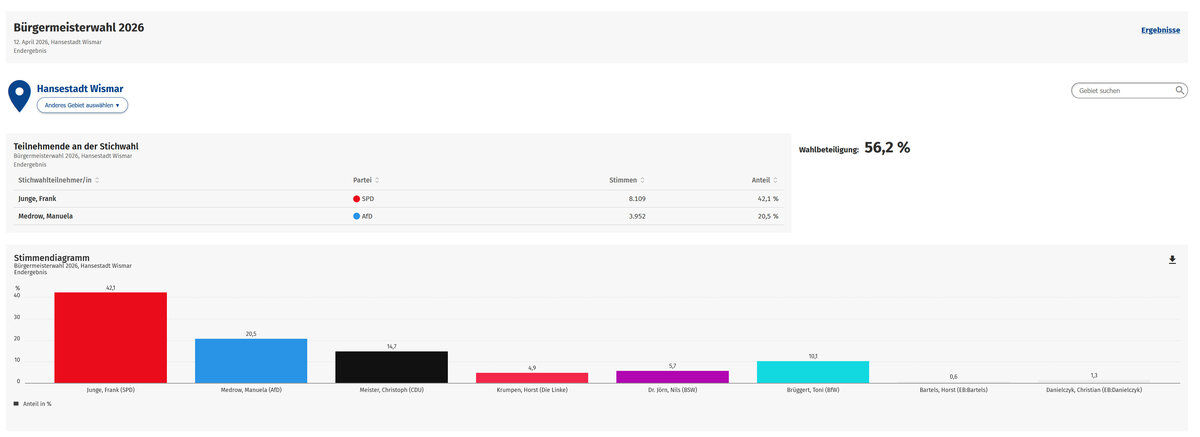Open the Ergebnisse link
The width and height of the screenshot is (1200, 437).
[x=1160, y=30]
